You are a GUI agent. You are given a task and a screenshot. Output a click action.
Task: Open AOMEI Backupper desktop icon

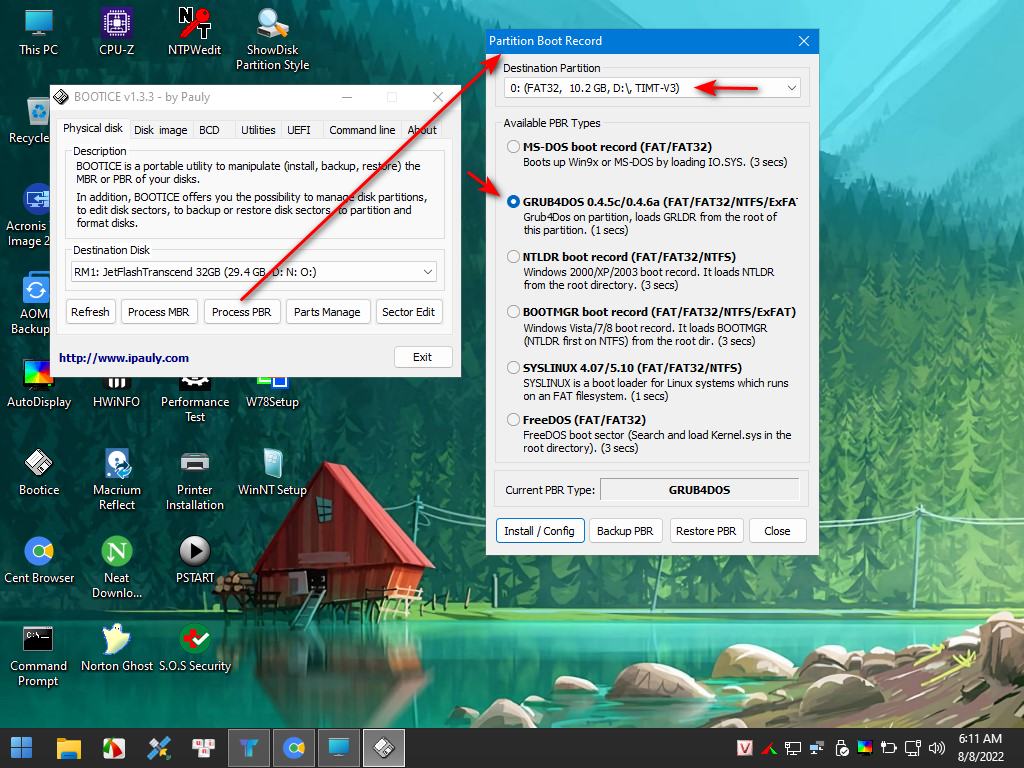(x=31, y=304)
